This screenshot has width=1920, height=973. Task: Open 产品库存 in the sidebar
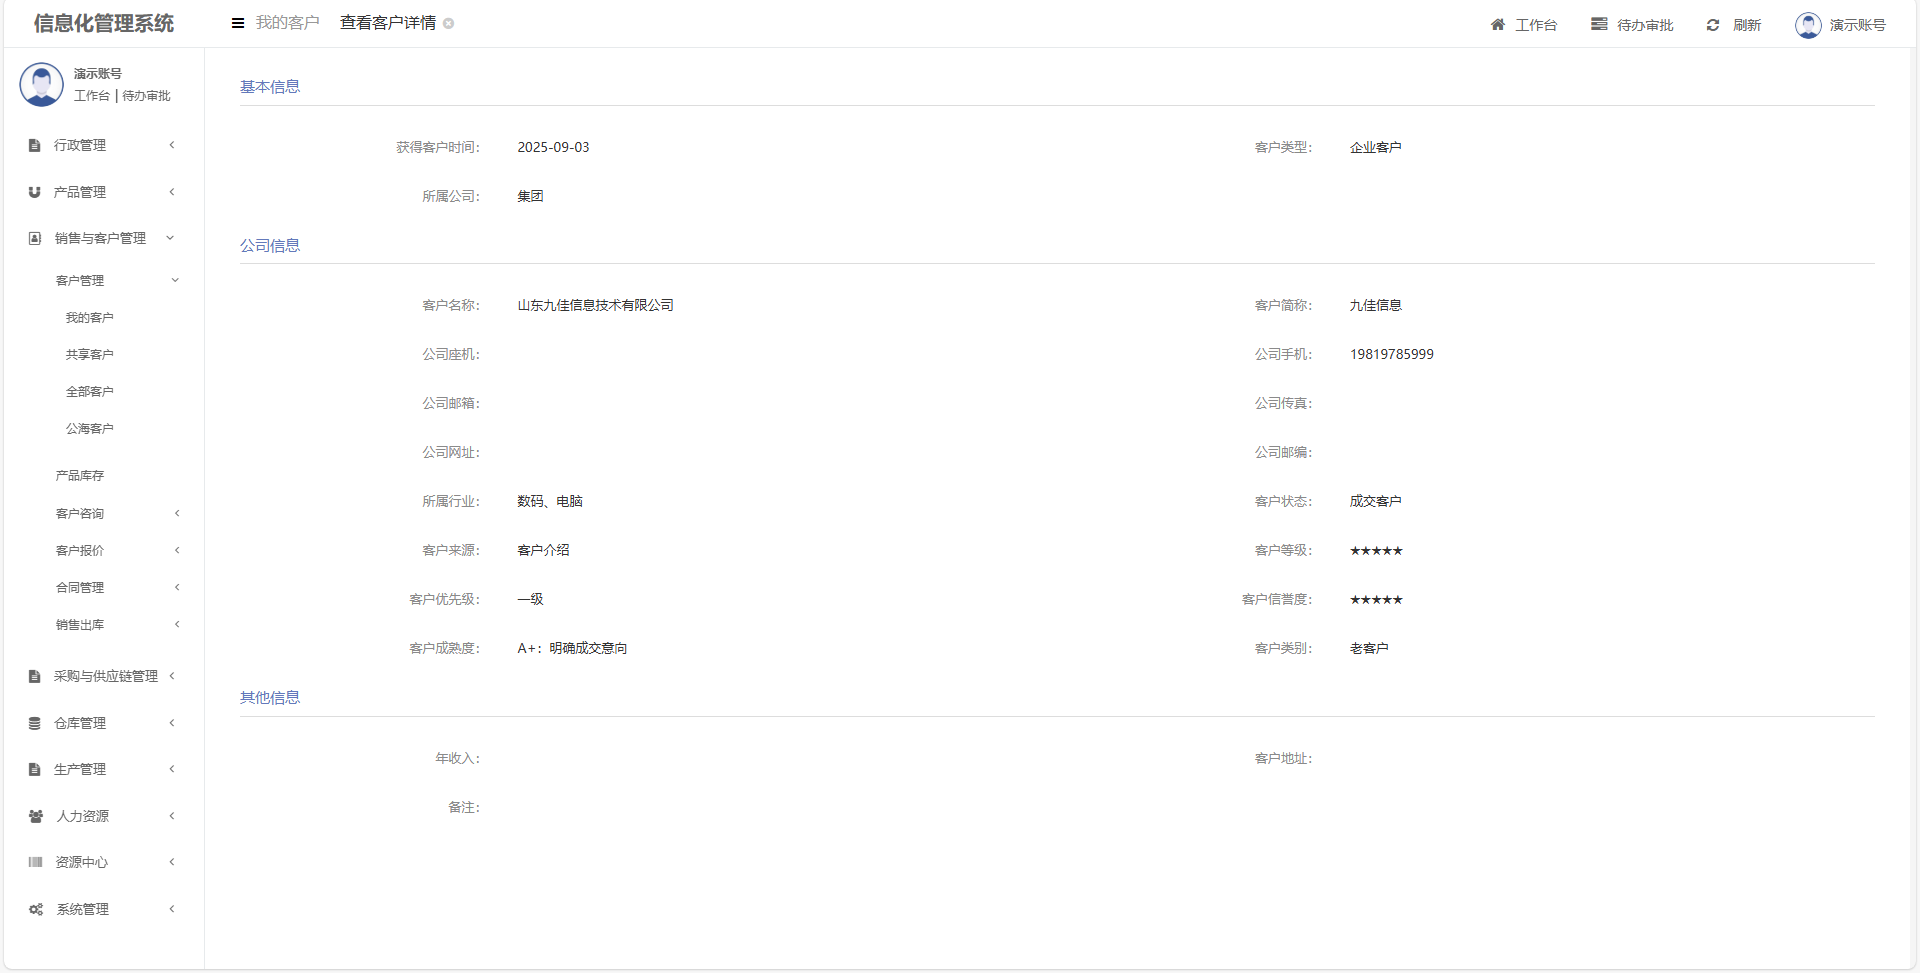[80, 476]
